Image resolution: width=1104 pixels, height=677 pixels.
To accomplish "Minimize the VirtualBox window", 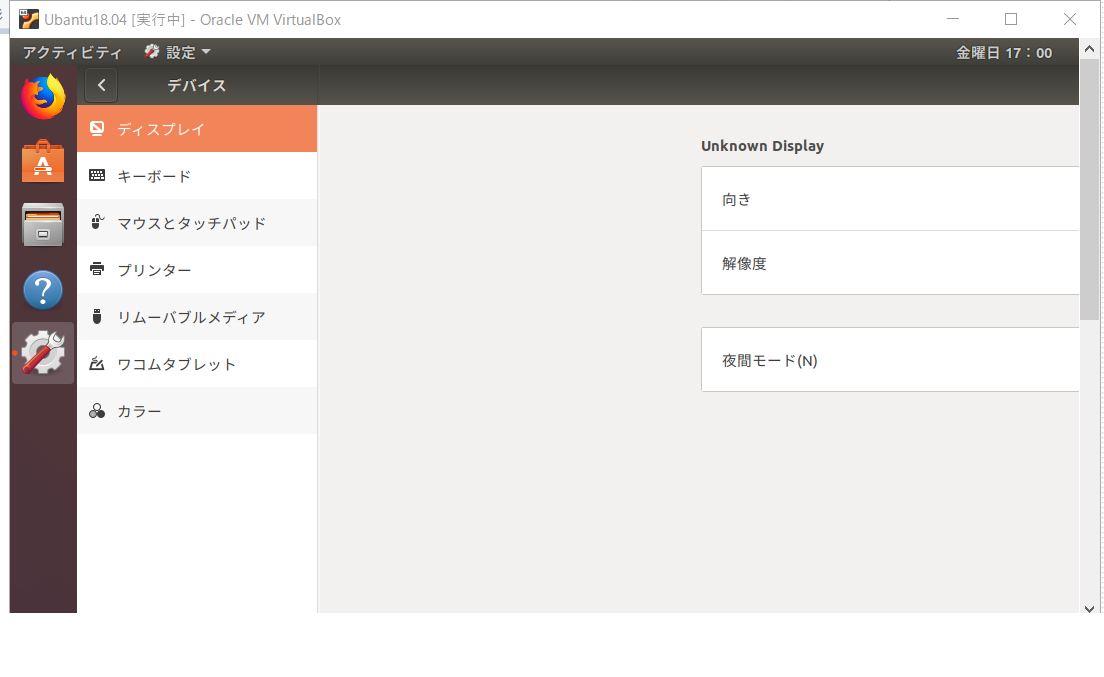I will [x=953, y=19].
